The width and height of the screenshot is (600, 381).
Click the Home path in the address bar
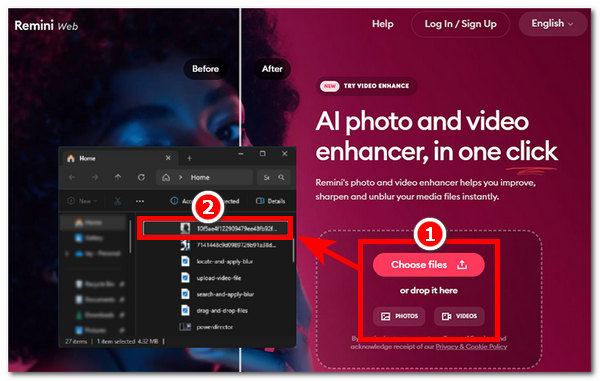(x=200, y=177)
